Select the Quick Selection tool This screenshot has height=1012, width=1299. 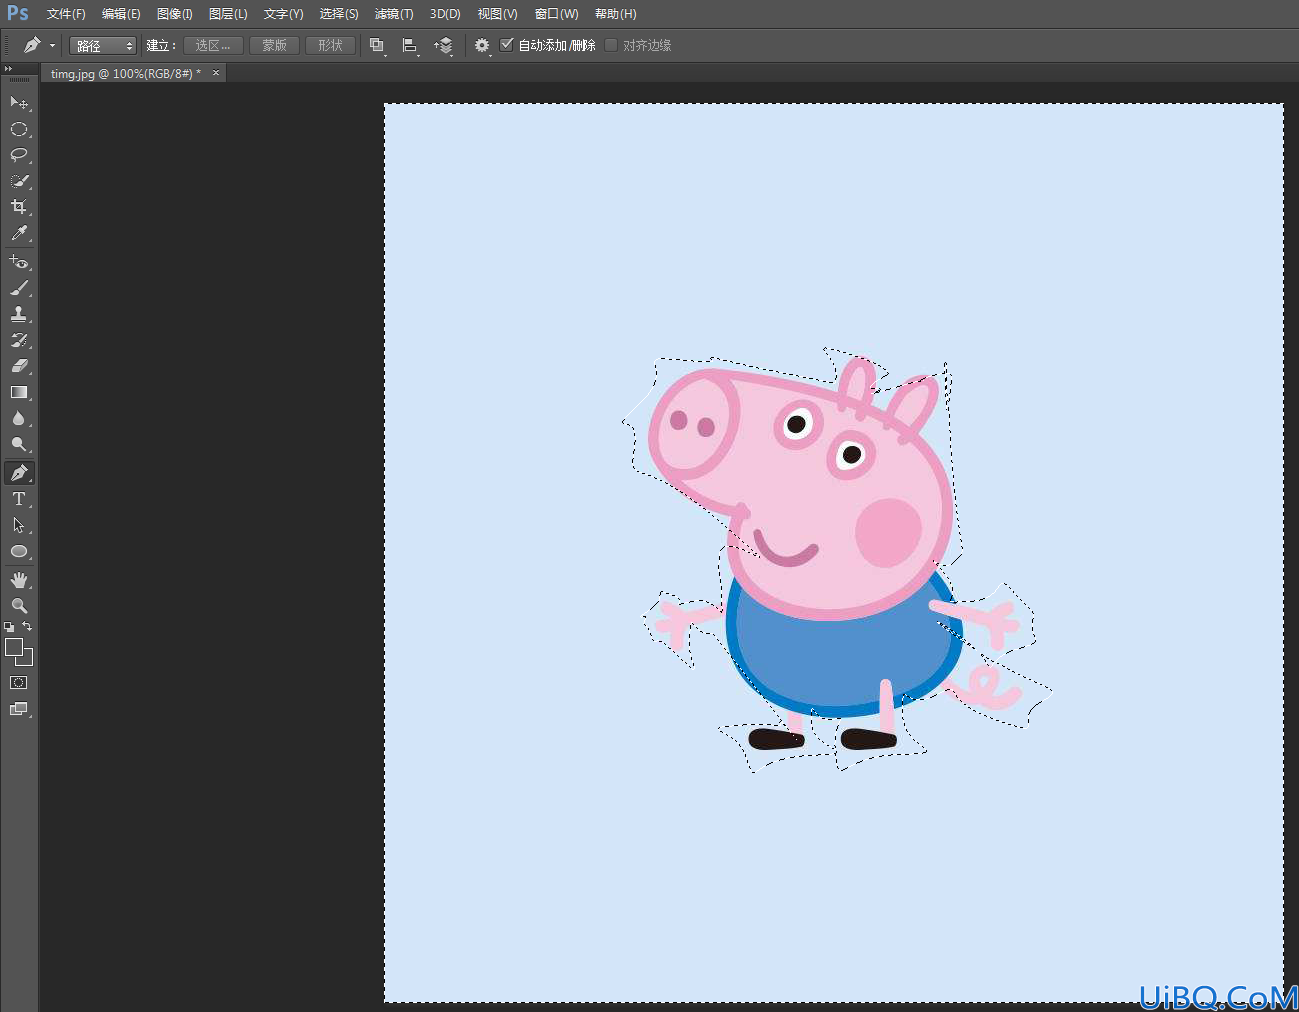coord(19,181)
